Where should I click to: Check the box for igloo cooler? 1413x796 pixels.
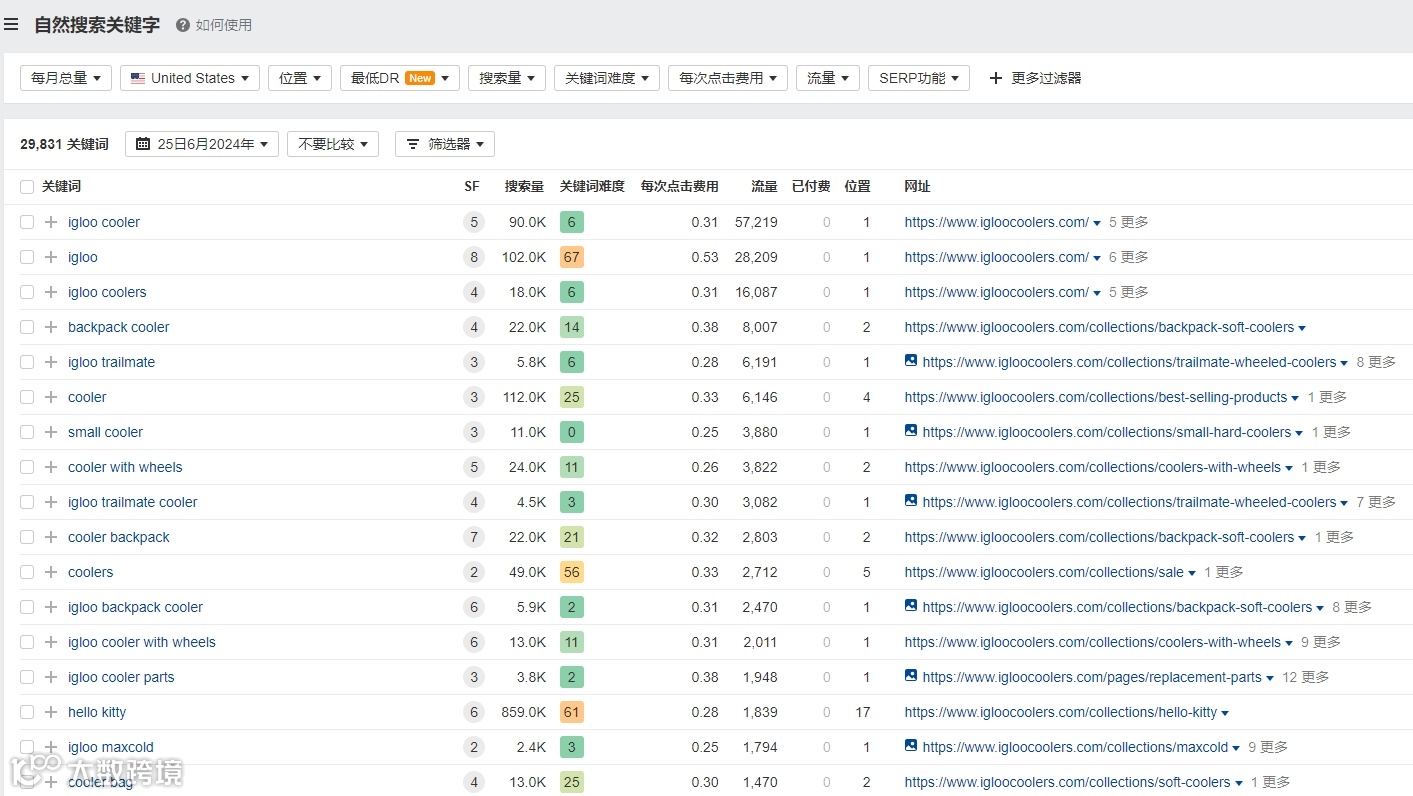point(27,222)
